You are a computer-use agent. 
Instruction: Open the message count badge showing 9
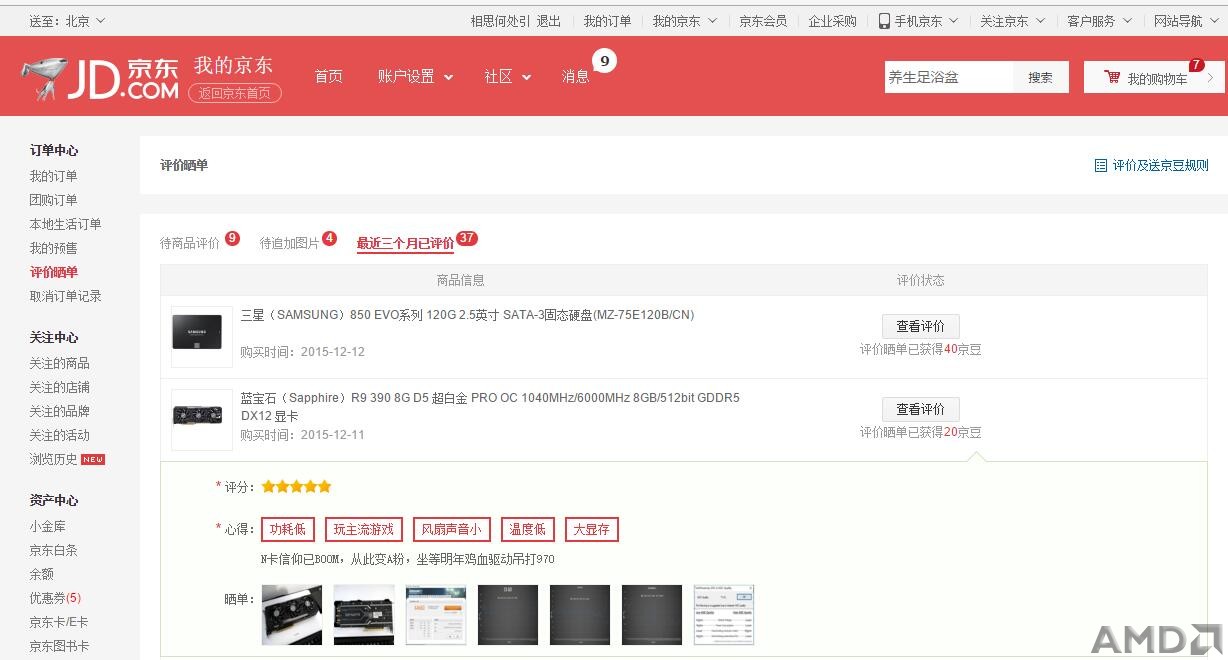(604, 61)
